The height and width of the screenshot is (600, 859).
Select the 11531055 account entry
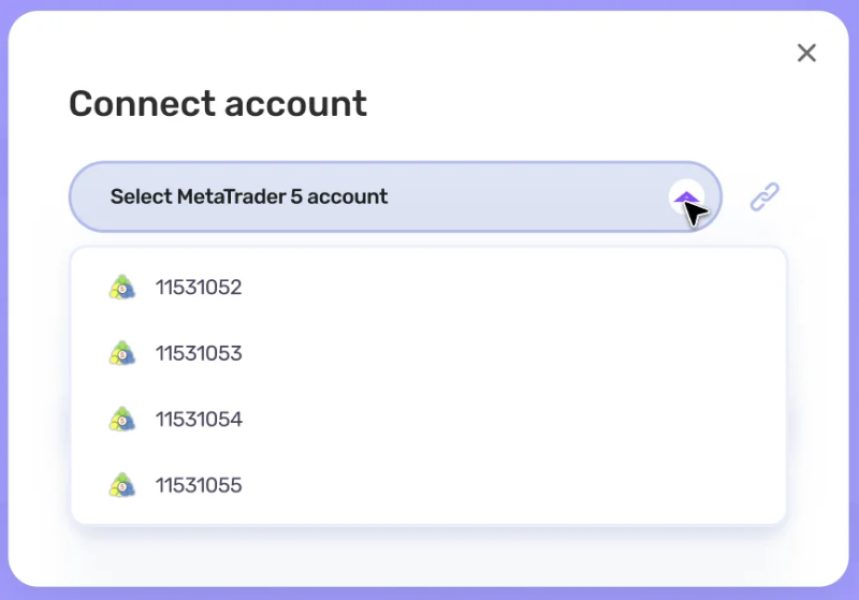click(199, 486)
